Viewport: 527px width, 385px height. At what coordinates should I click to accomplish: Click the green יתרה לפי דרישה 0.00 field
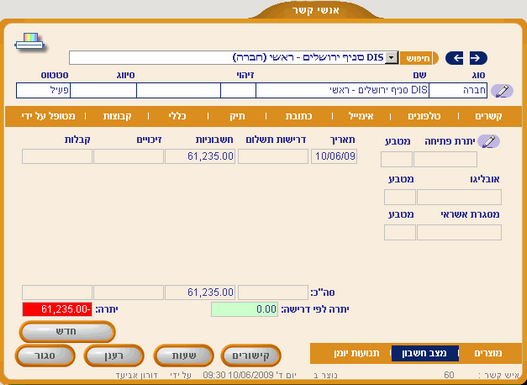244,309
